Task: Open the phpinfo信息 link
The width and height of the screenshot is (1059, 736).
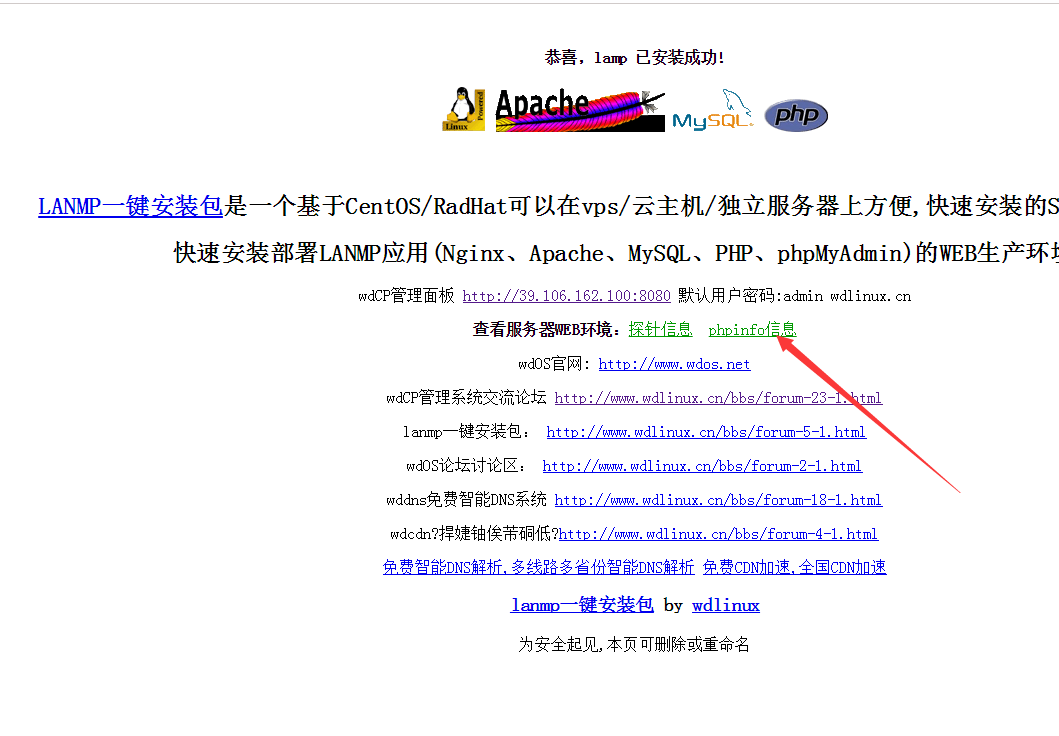Action: 752,330
